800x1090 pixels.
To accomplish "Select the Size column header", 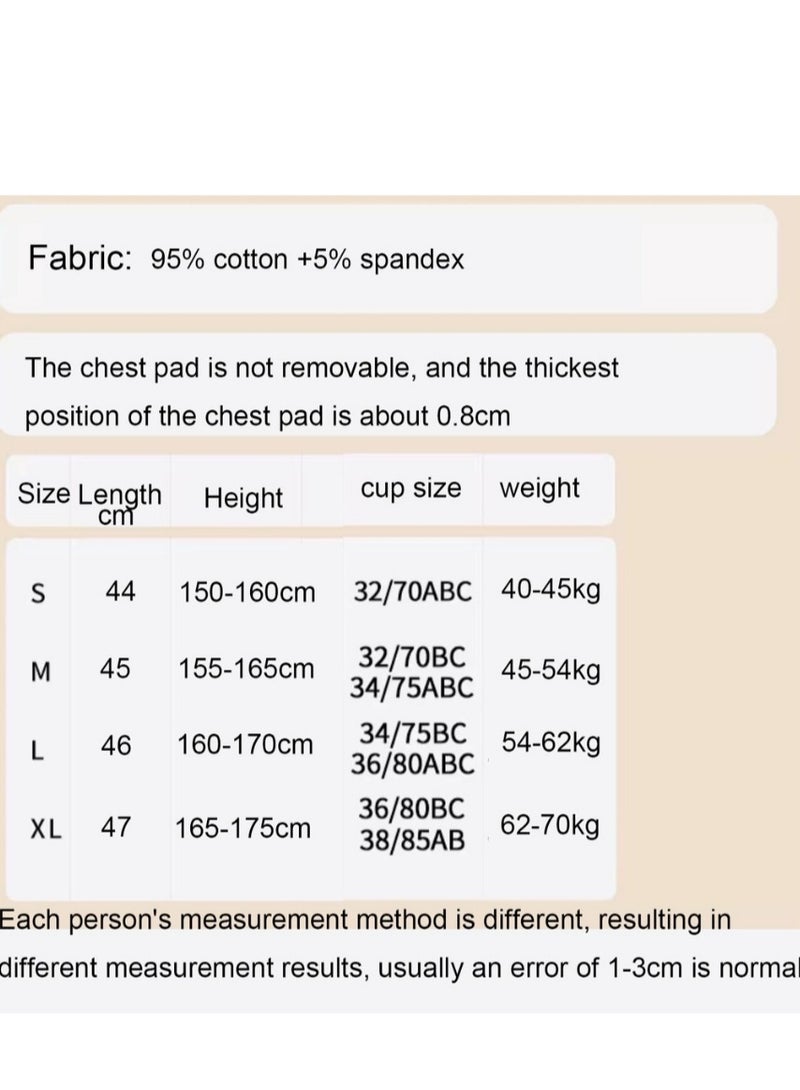I will point(43,494).
